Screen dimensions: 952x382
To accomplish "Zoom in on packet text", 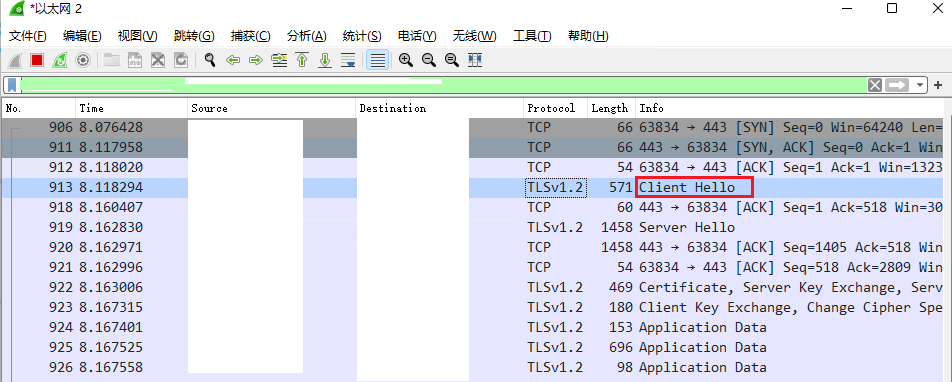I will 406,60.
